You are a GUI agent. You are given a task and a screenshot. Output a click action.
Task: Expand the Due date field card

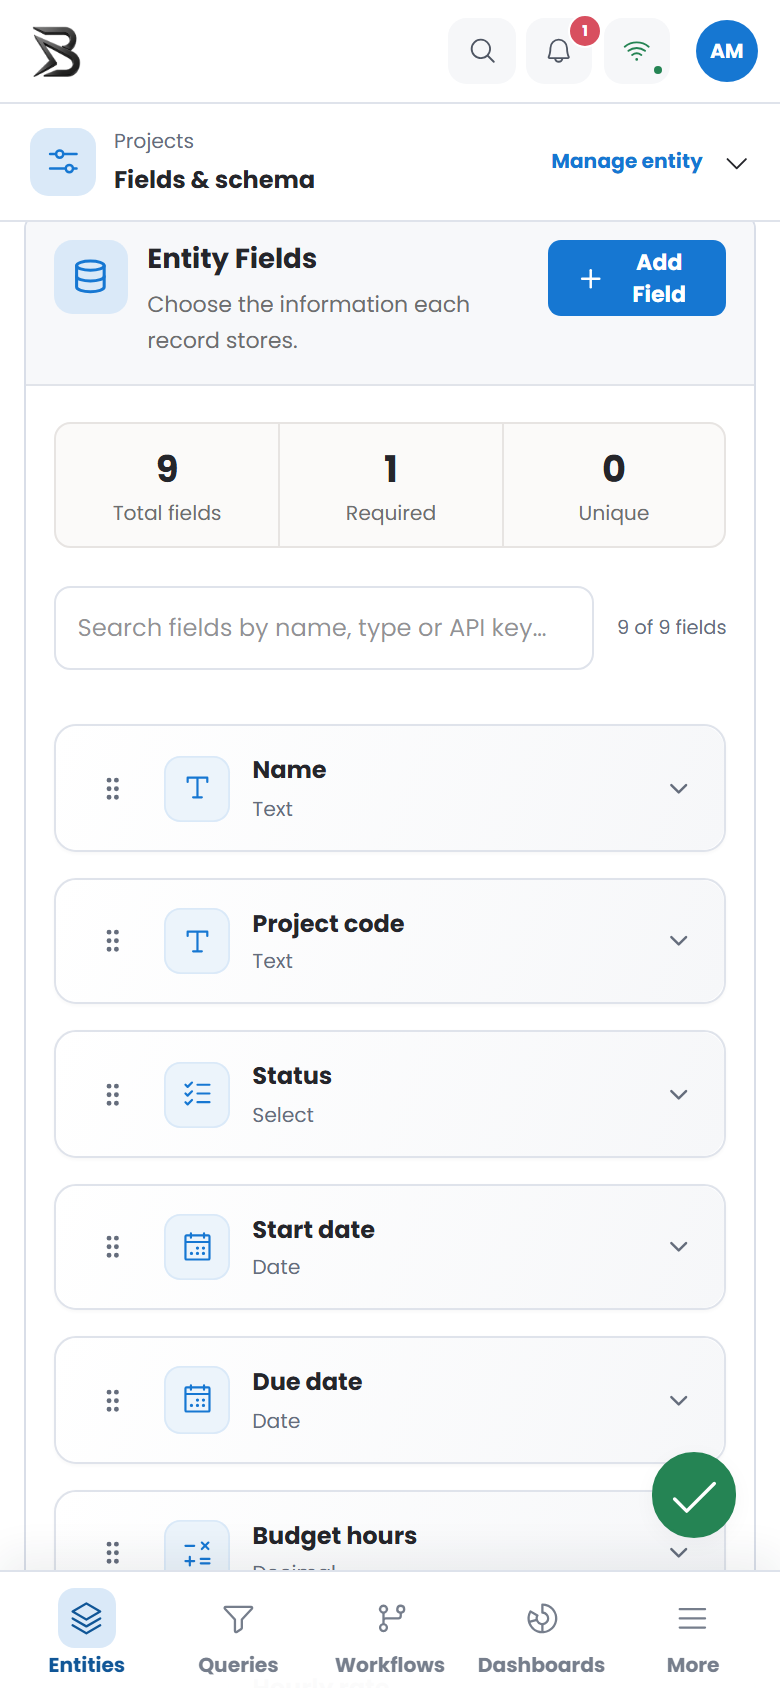tap(679, 1401)
